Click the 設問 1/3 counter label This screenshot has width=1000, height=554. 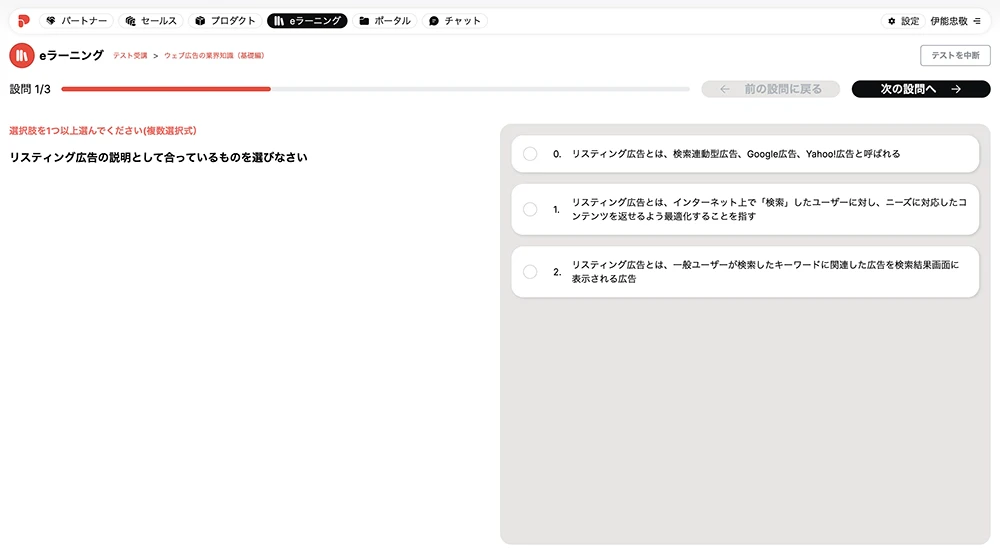click(x=30, y=89)
